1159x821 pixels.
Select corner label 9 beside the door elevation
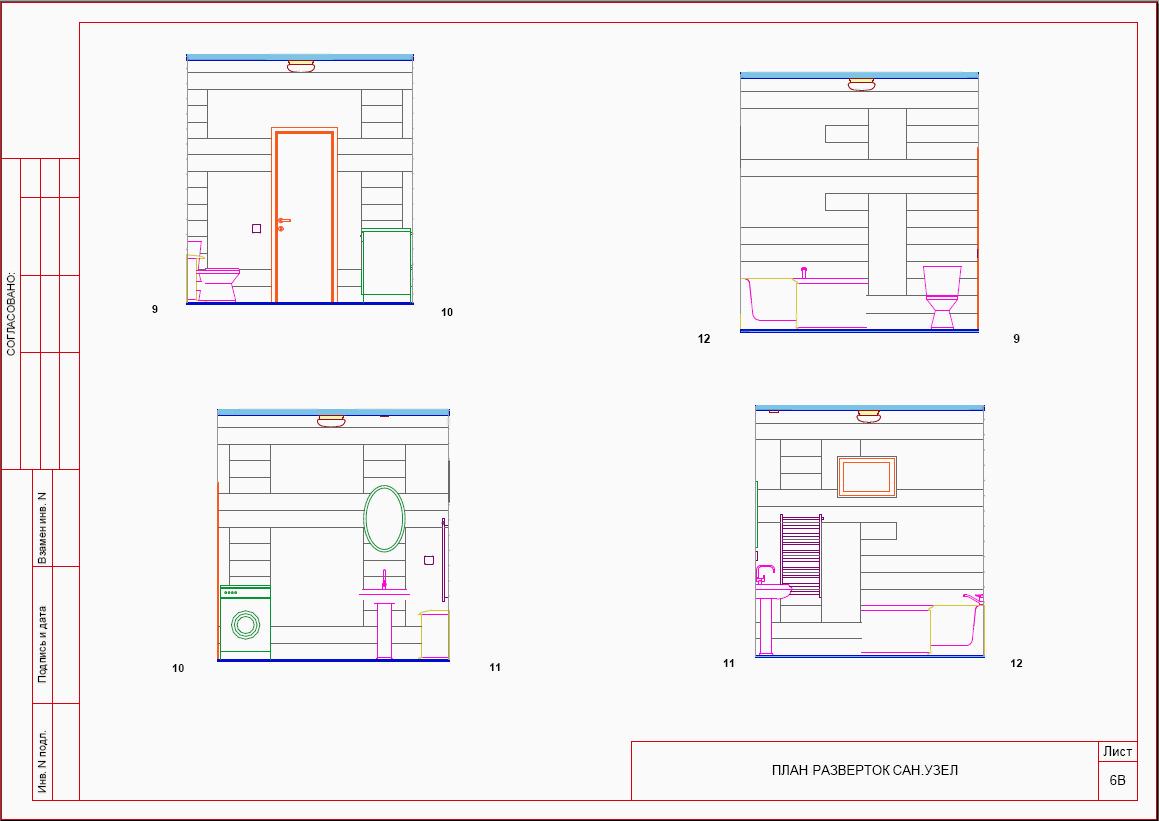tap(154, 310)
